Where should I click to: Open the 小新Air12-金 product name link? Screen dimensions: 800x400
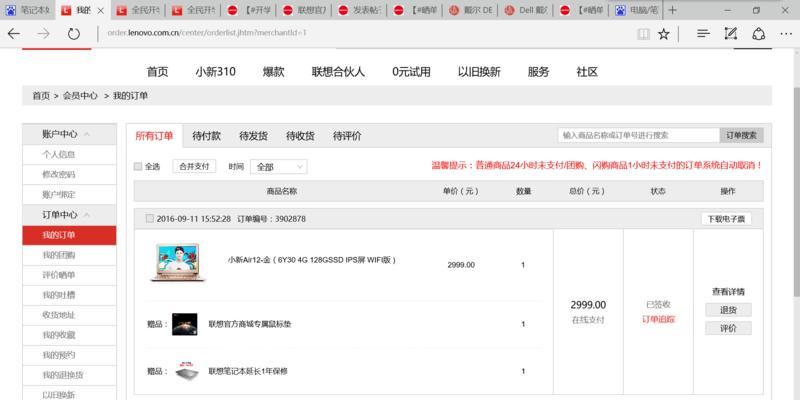click(312, 260)
